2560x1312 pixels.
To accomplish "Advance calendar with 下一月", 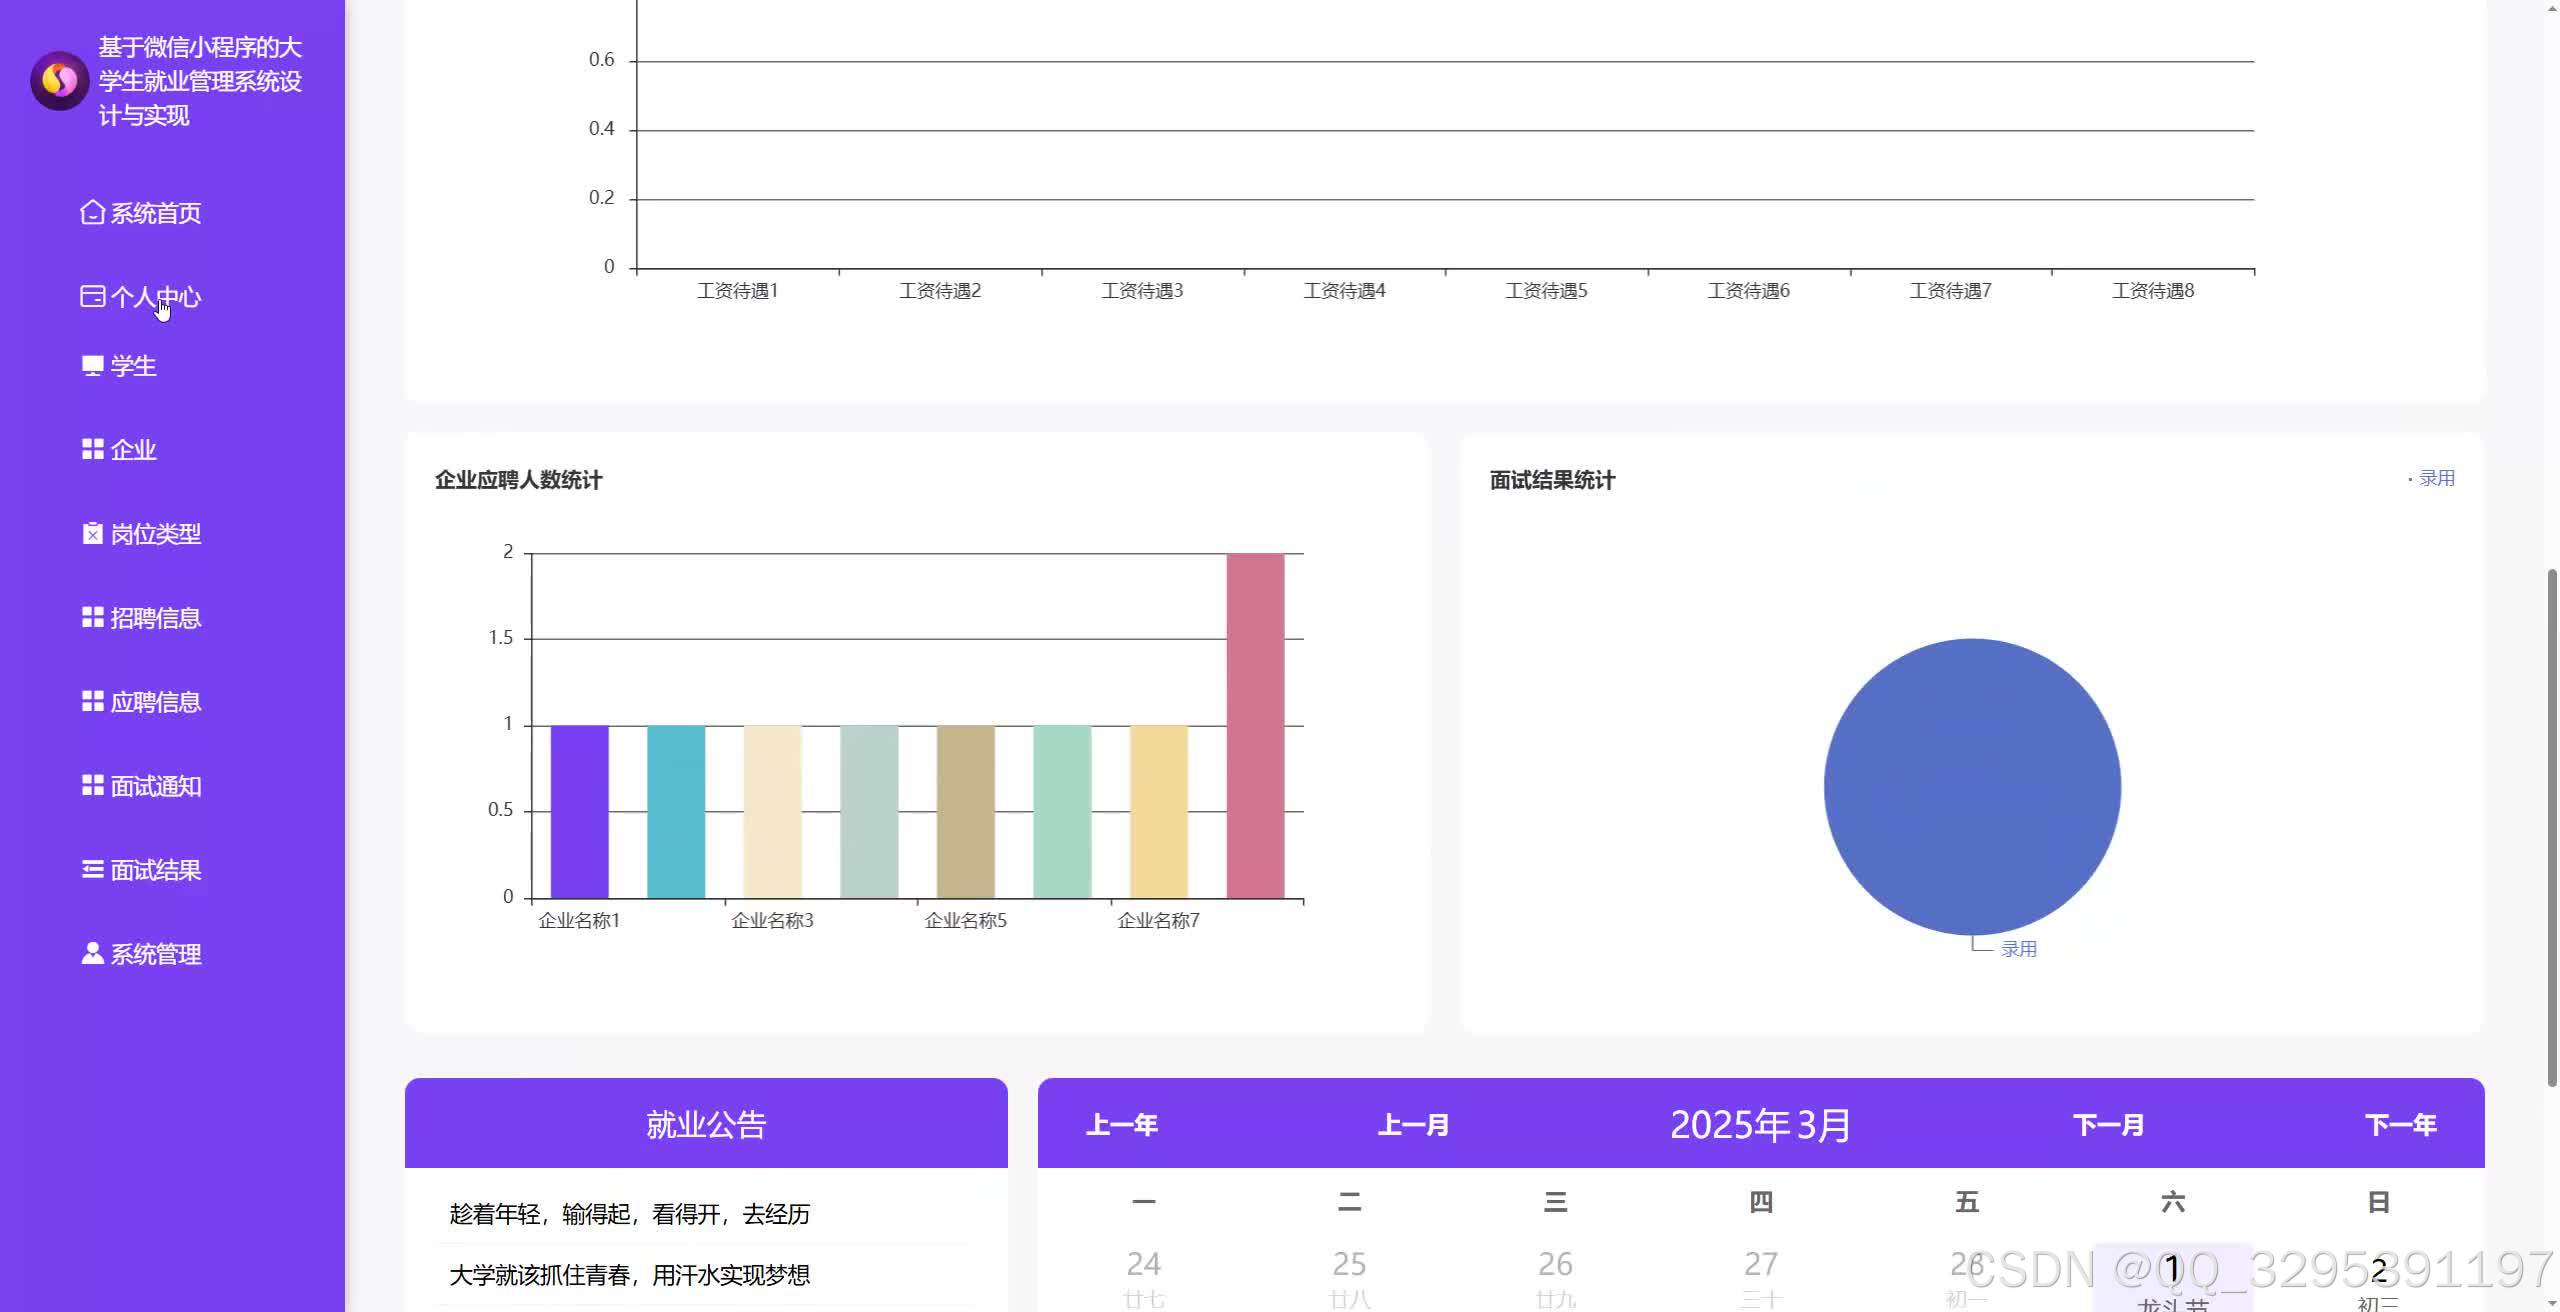I will tap(2108, 1125).
